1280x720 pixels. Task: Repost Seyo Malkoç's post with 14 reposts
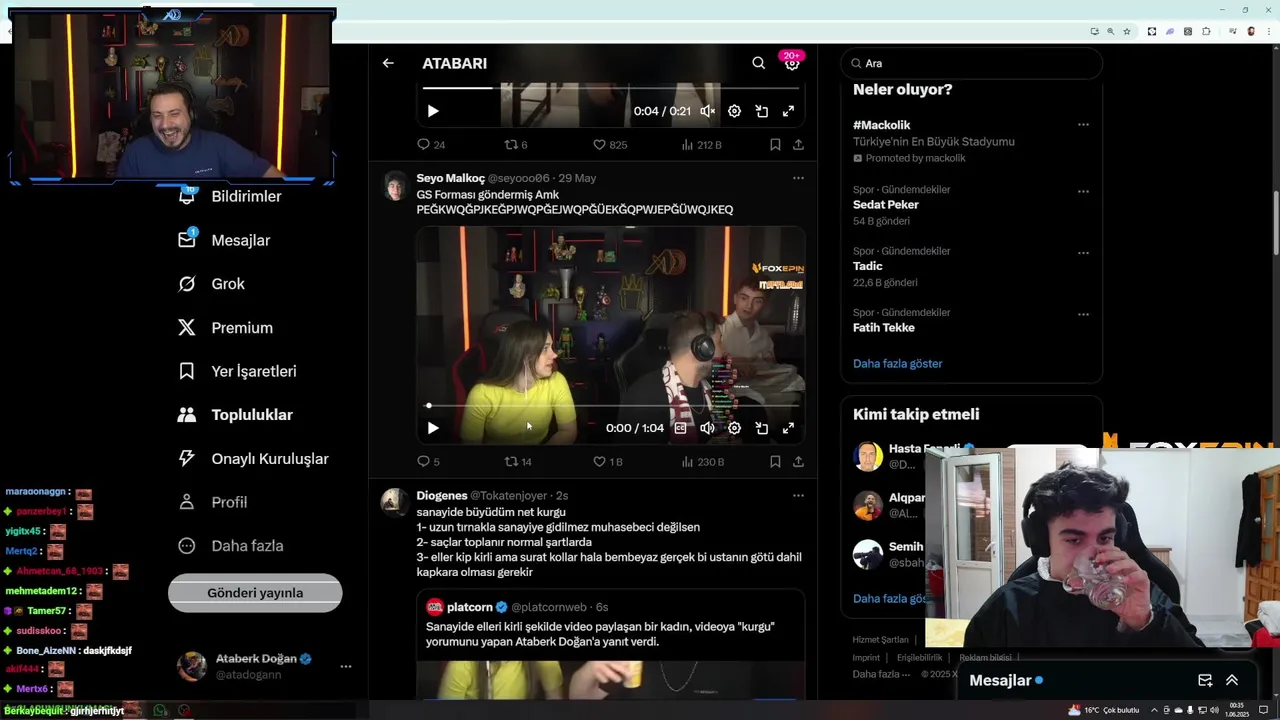pyautogui.click(x=518, y=462)
